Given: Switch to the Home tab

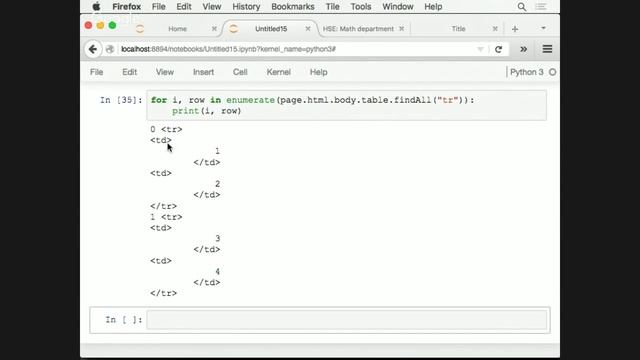Looking at the screenshot, I should [x=178, y=29].
